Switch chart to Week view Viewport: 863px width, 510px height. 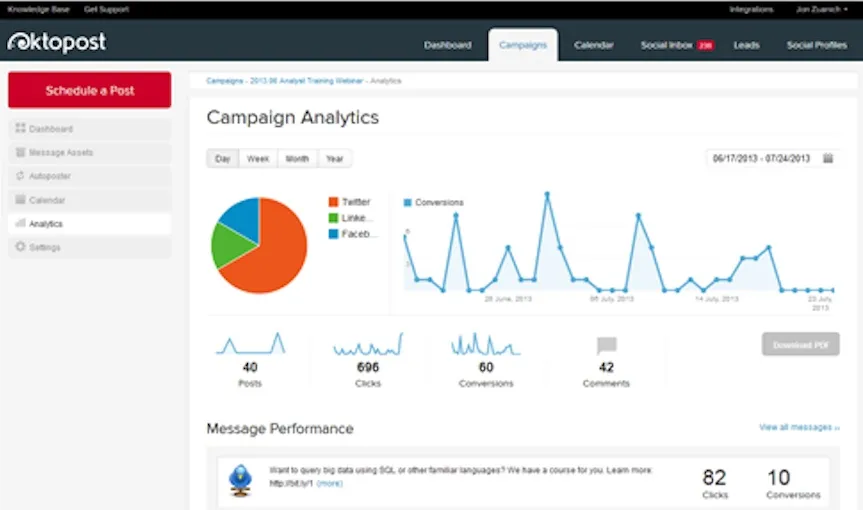pyautogui.click(x=258, y=158)
